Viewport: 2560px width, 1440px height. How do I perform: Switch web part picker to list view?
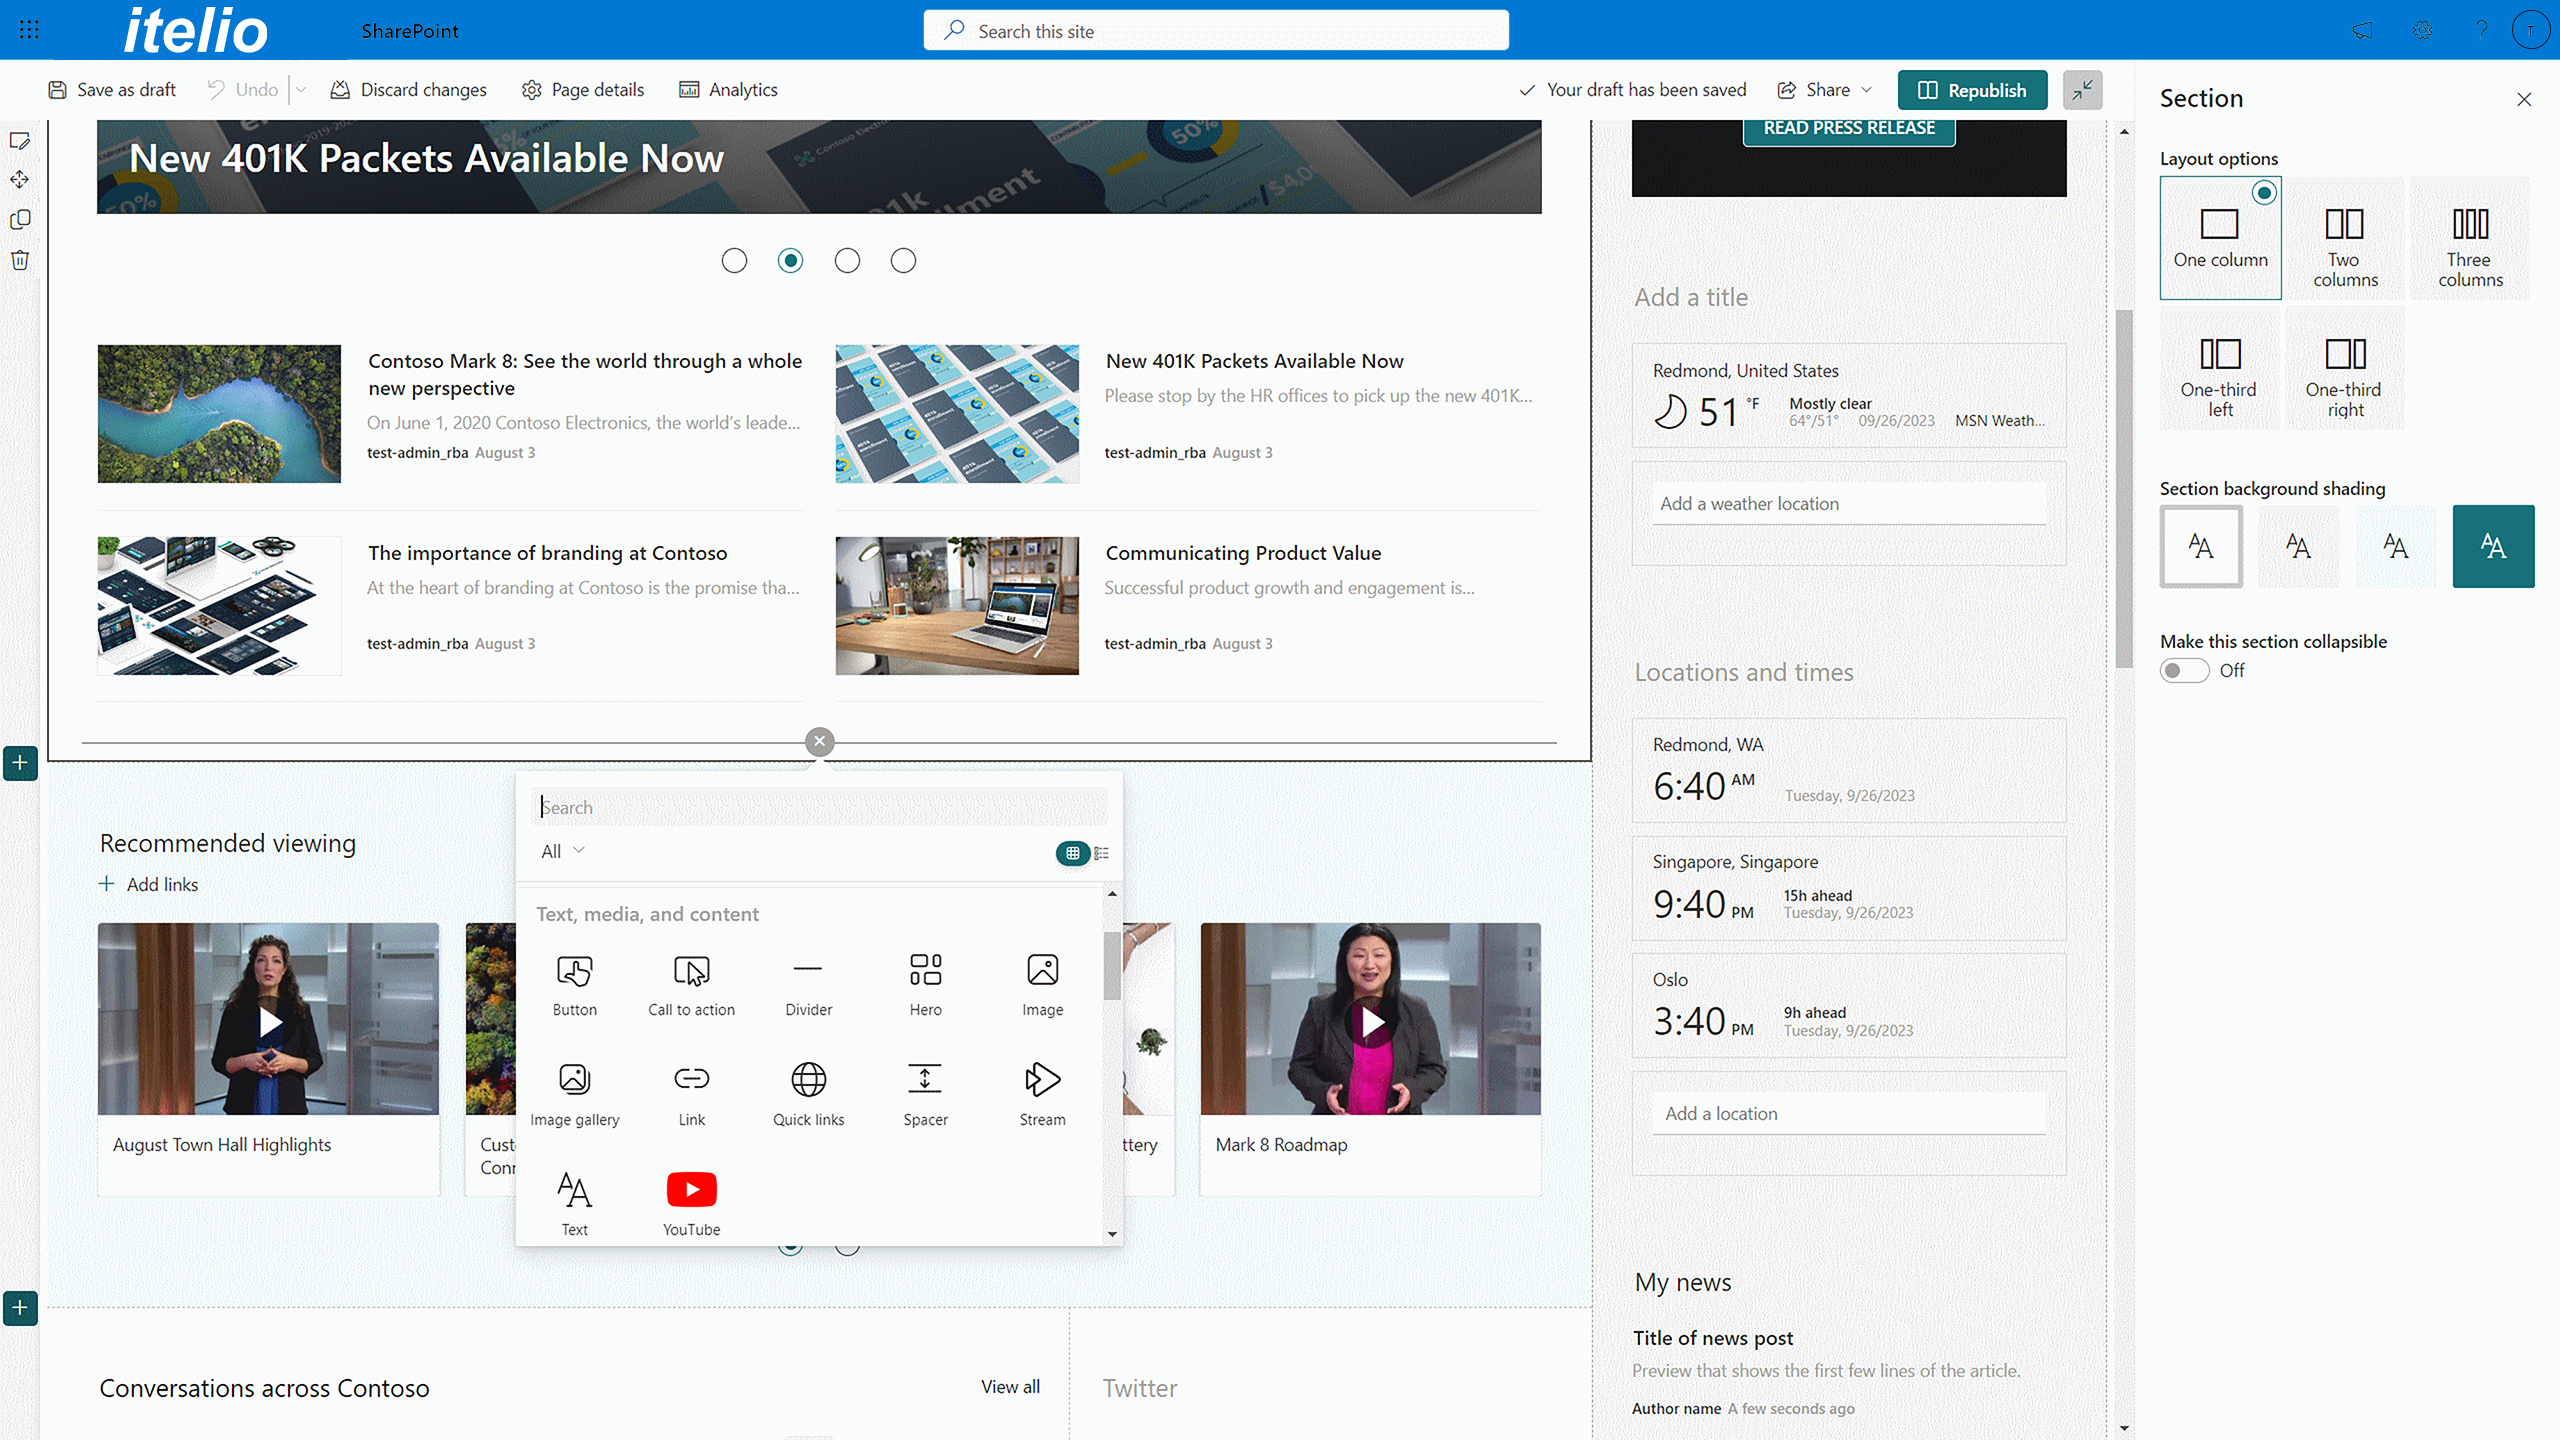(x=1101, y=853)
